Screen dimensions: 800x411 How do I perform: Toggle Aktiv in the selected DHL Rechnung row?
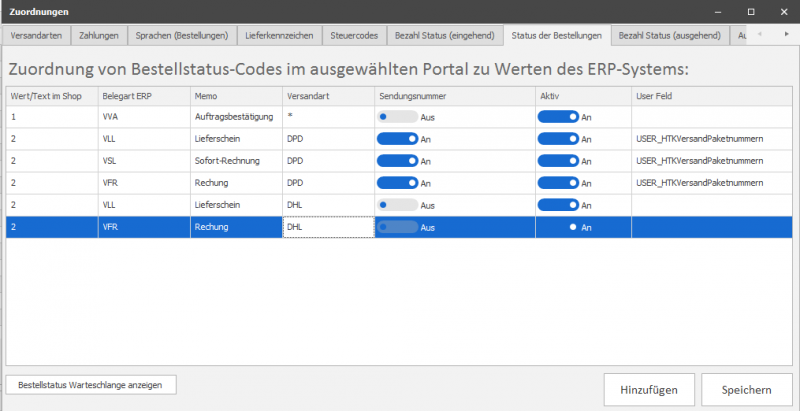tap(558, 227)
